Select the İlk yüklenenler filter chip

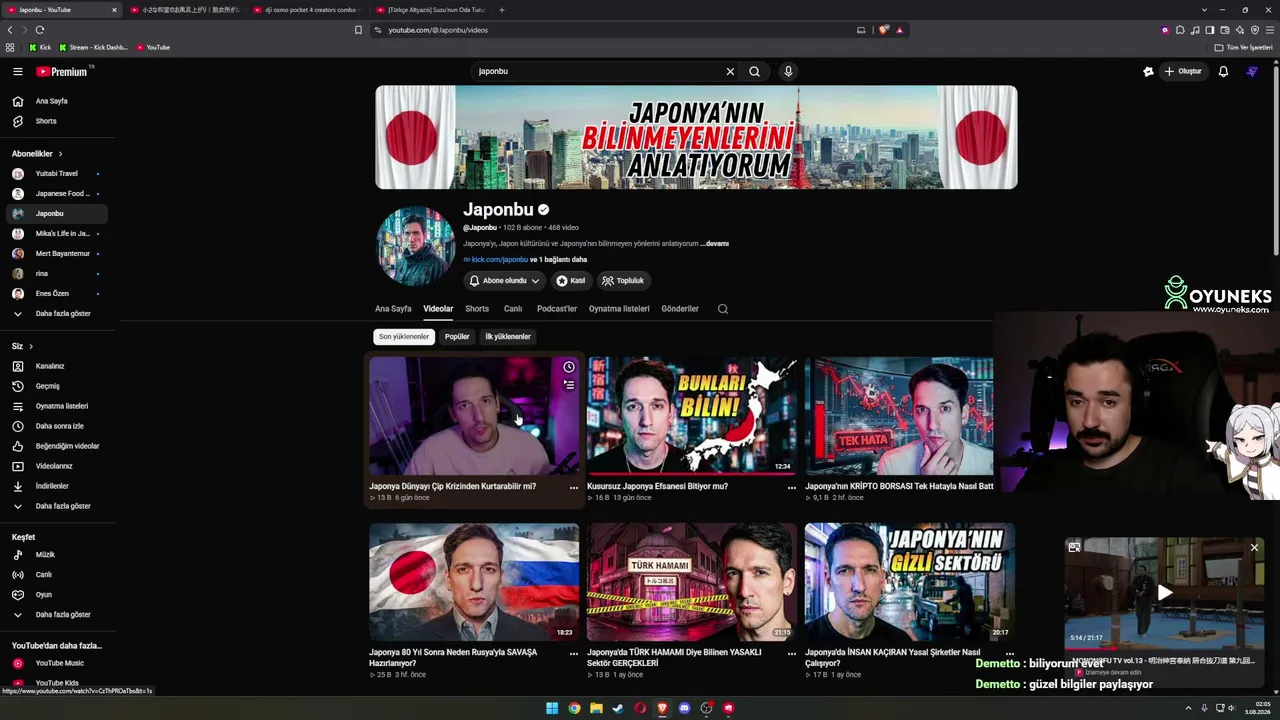(x=508, y=337)
